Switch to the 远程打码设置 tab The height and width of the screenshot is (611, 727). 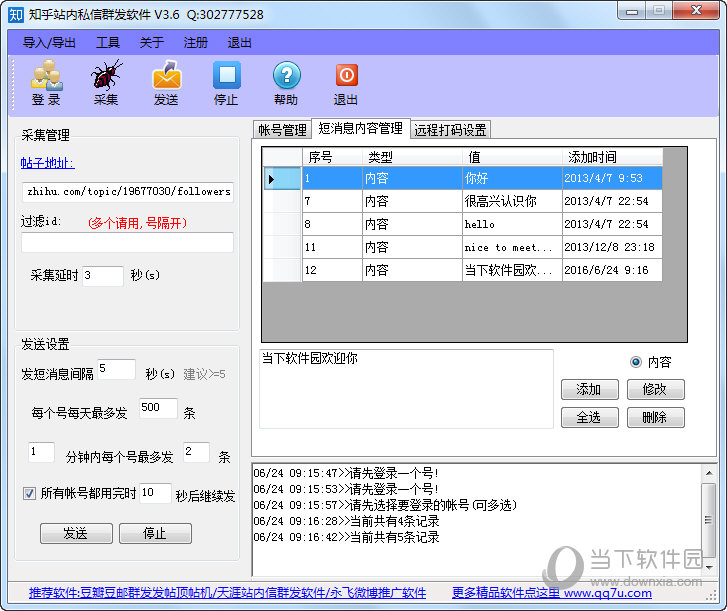(450, 130)
